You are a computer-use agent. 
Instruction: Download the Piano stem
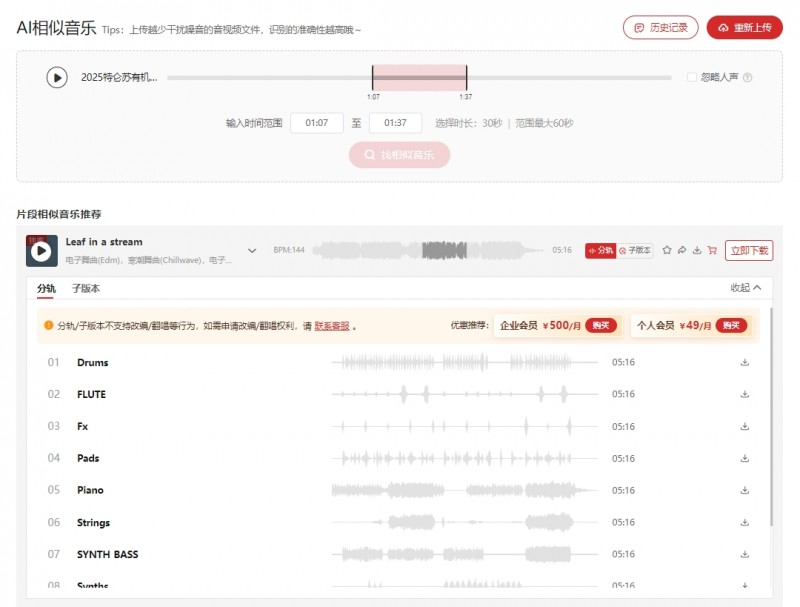point(745,490)
